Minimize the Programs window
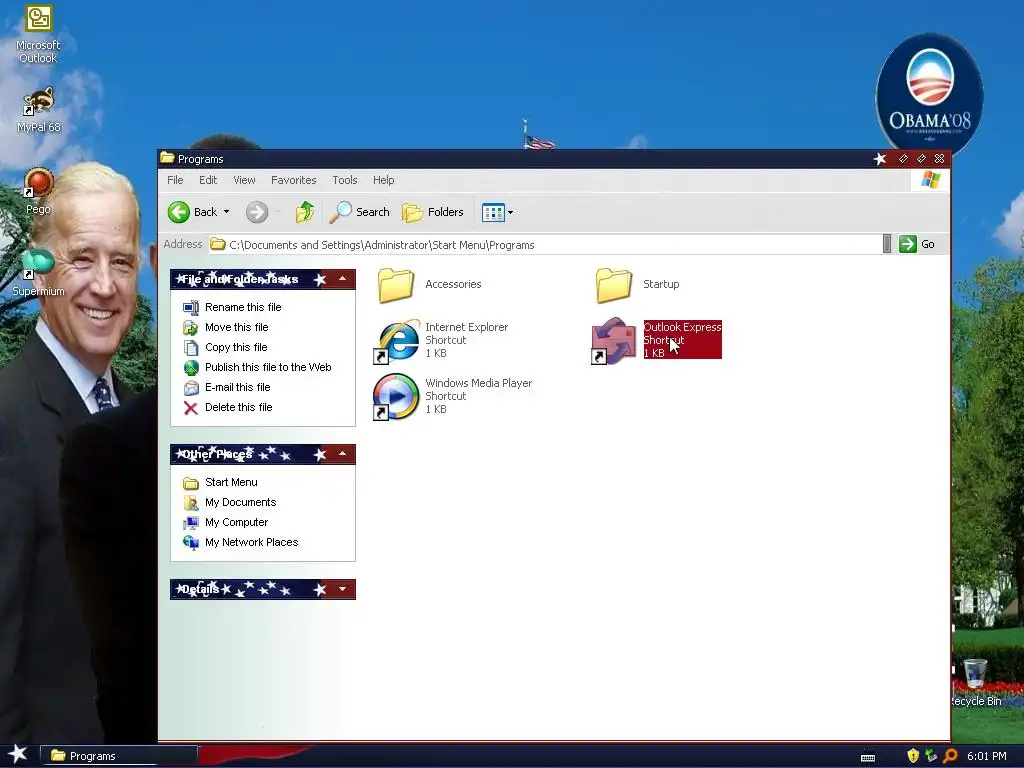1024x768 pixels. pyautogui.click(x=903, y=159)
